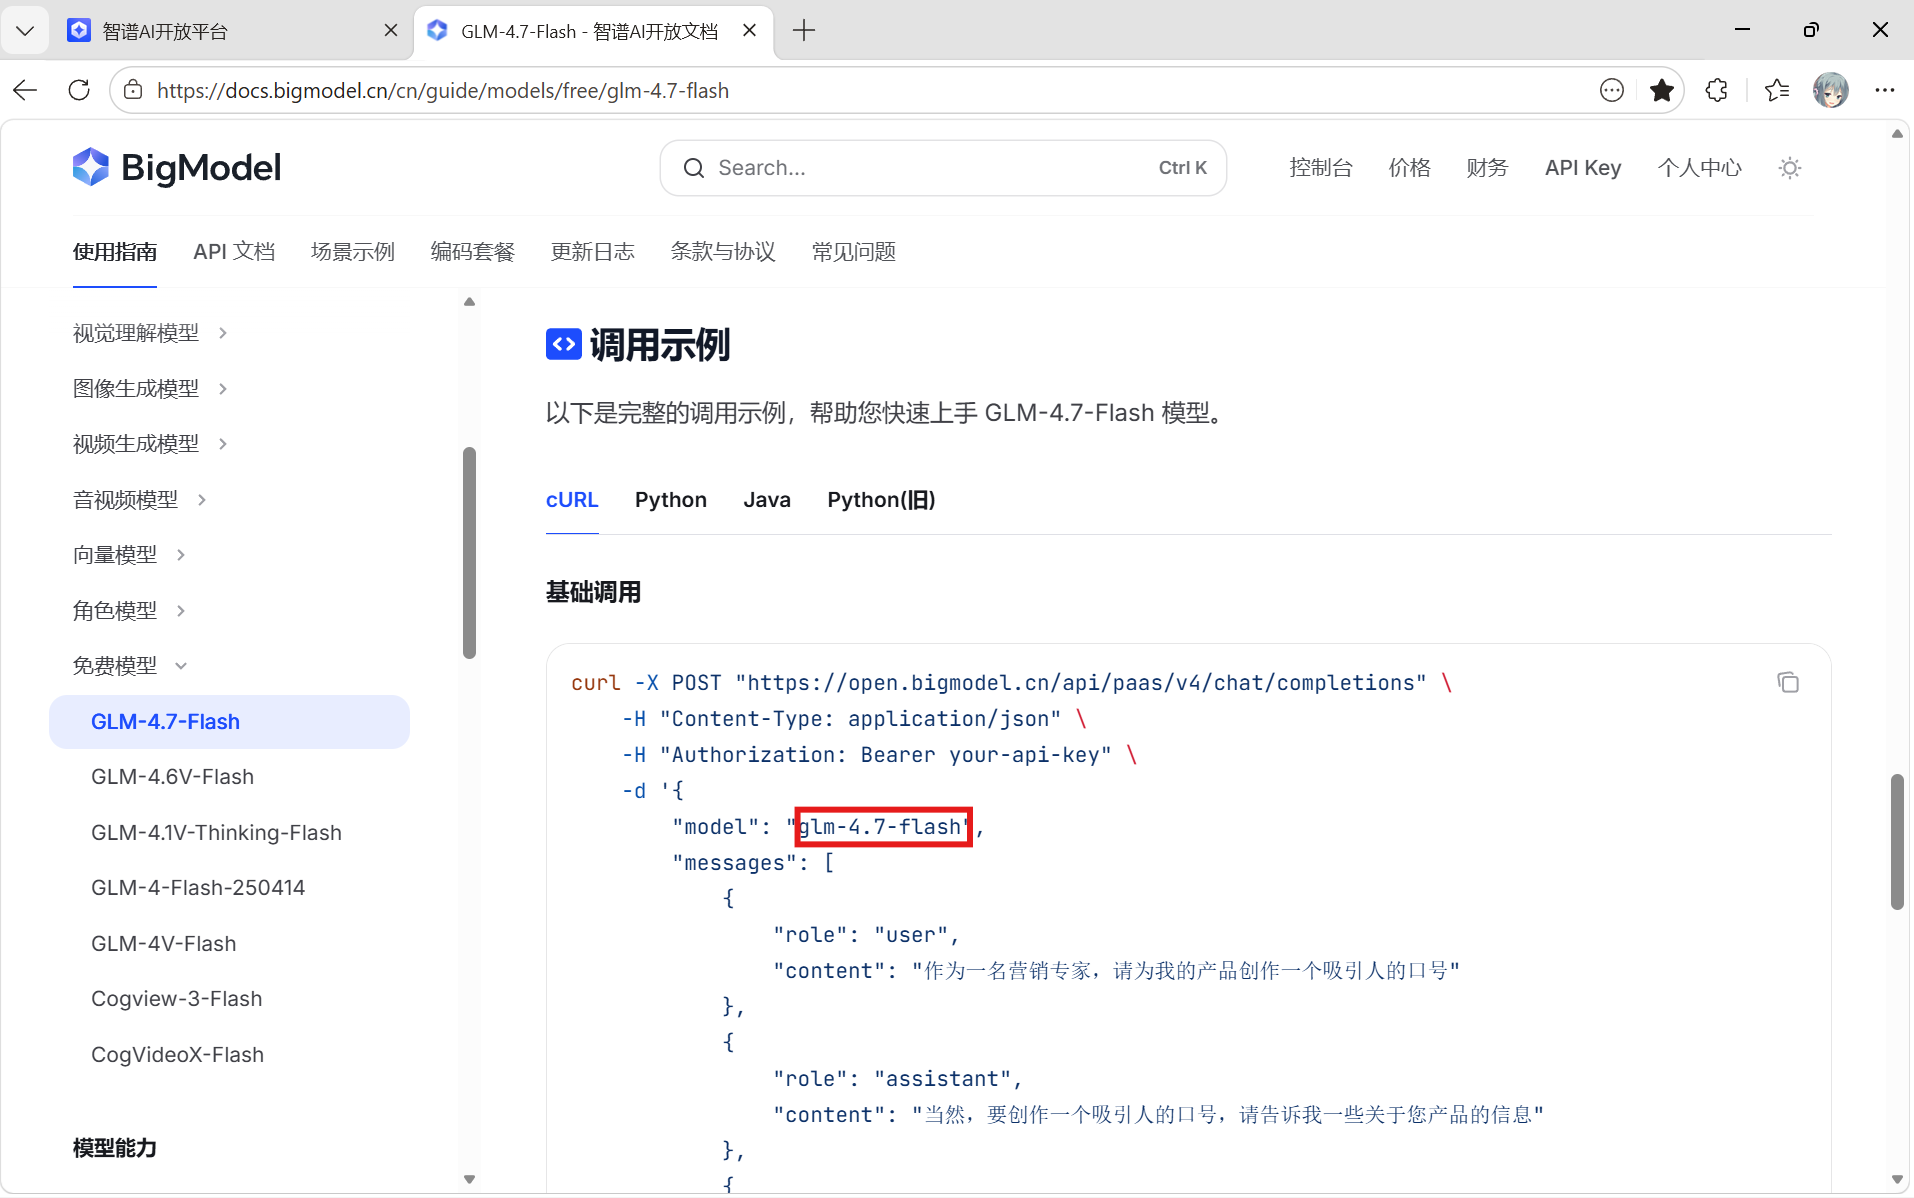Open browser settings and more menu

pos(1885,90)
